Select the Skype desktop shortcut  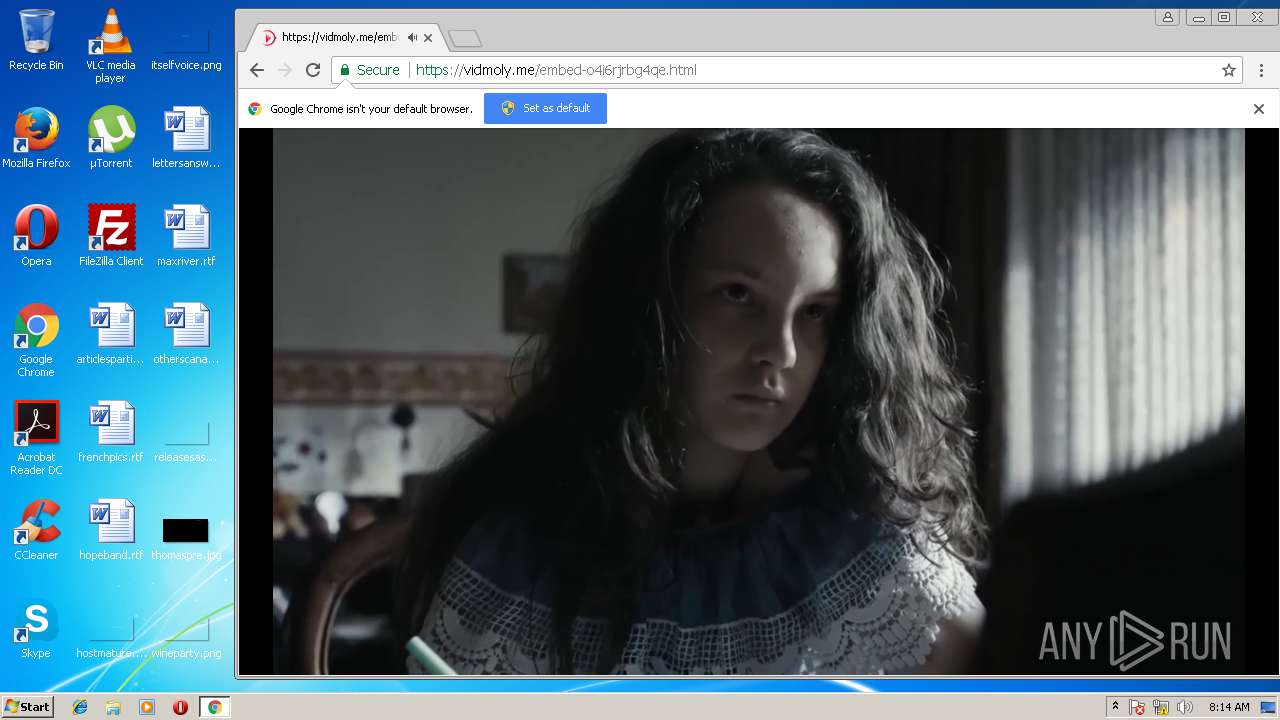[36, 628]
